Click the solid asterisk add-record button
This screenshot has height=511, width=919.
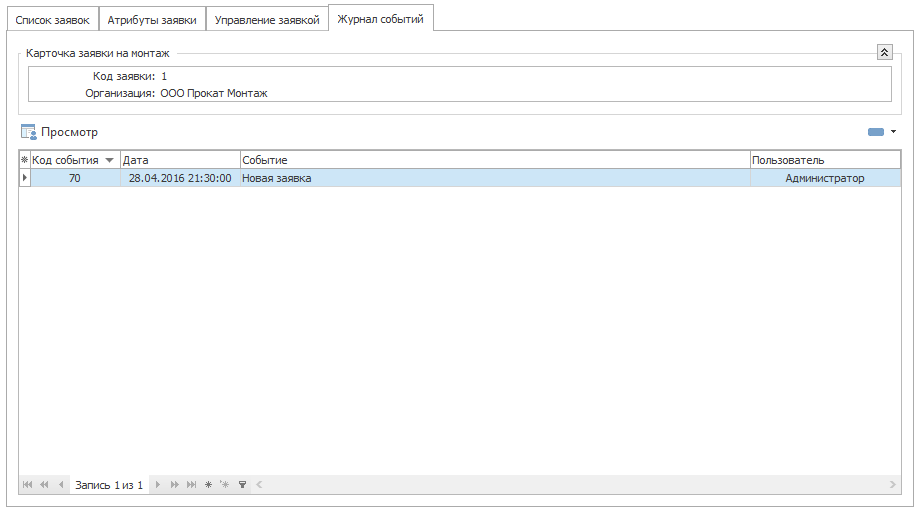[x=208, y=485]
